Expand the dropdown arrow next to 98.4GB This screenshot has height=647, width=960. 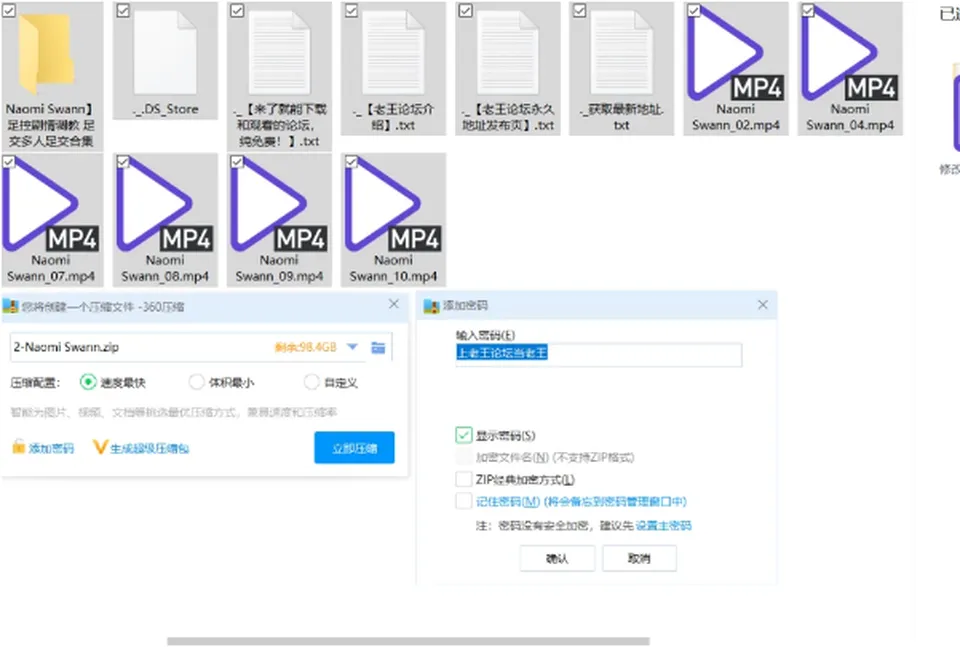[x=352, y=347]
